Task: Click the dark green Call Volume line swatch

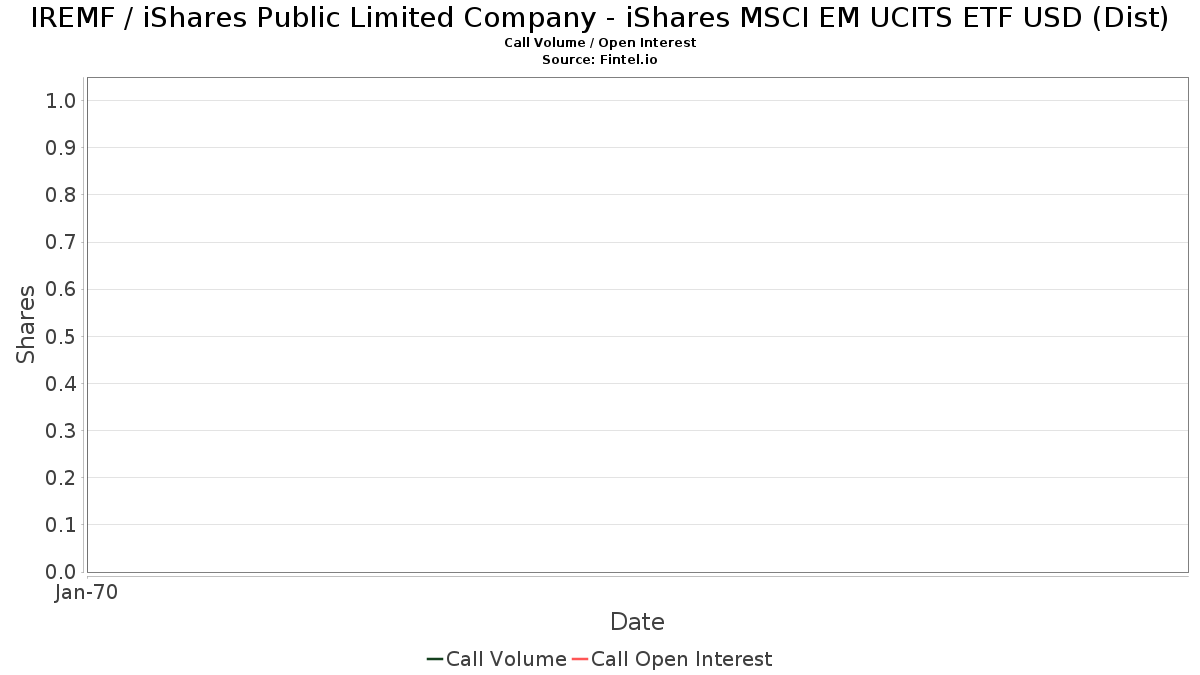Action: (x=435, y=659)
